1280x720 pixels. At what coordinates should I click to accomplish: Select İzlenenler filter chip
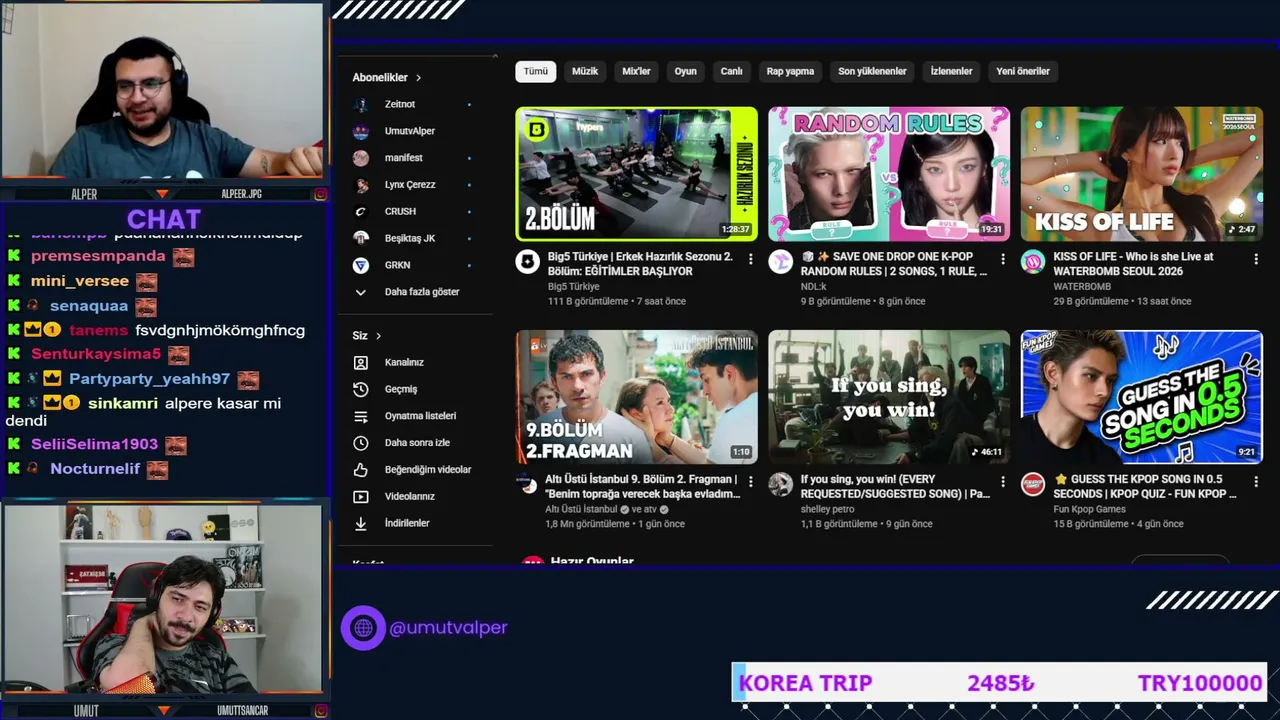point(951,71)
